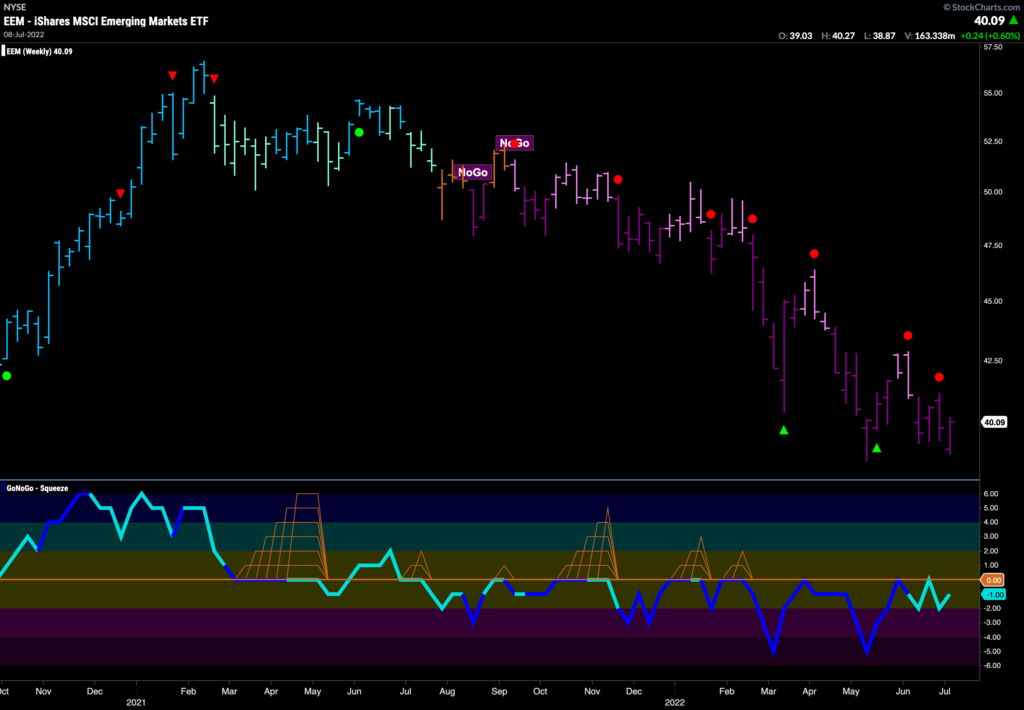Click the 6.00 oscillator axis label
The width and height of the screenshot is (1024, 710).
coord(991,494)
